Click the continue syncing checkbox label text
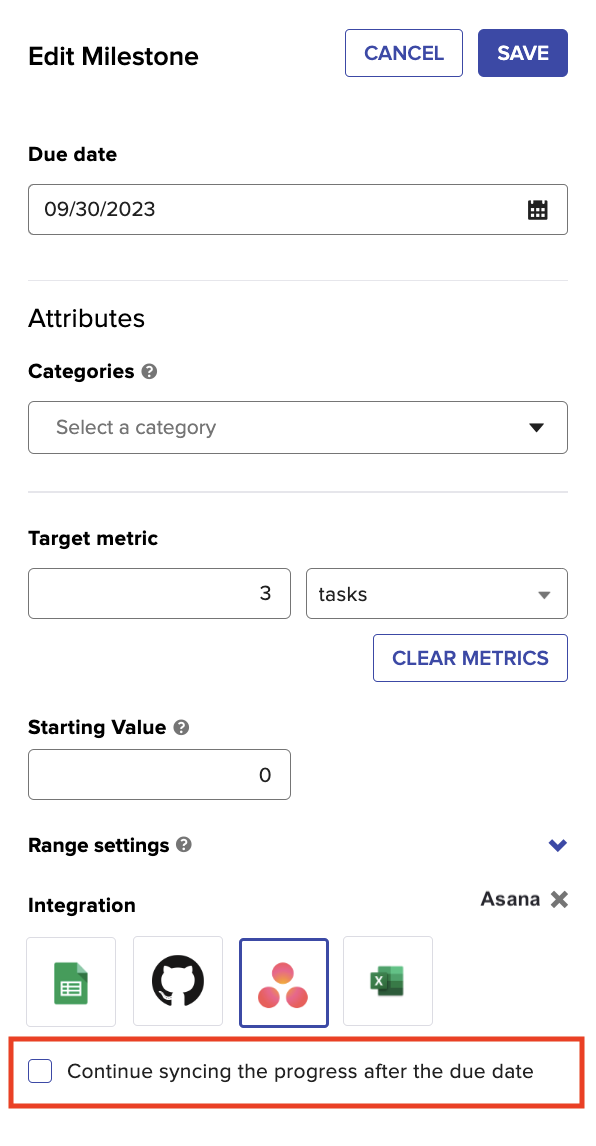 (x=301, y=1071)
